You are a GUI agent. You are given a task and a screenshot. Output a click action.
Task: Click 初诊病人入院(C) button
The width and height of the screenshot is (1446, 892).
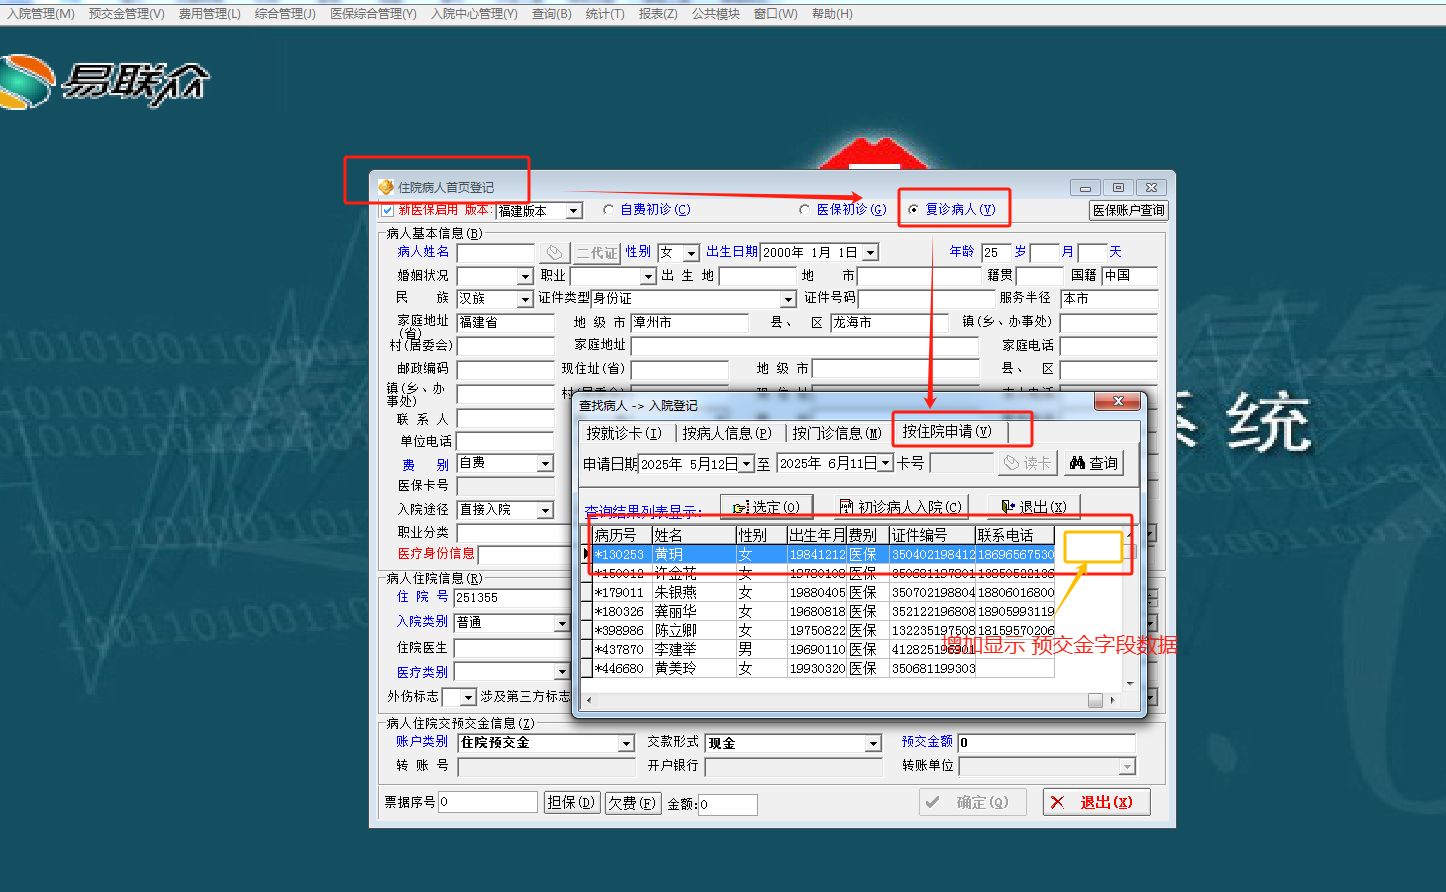pos(900,507)
